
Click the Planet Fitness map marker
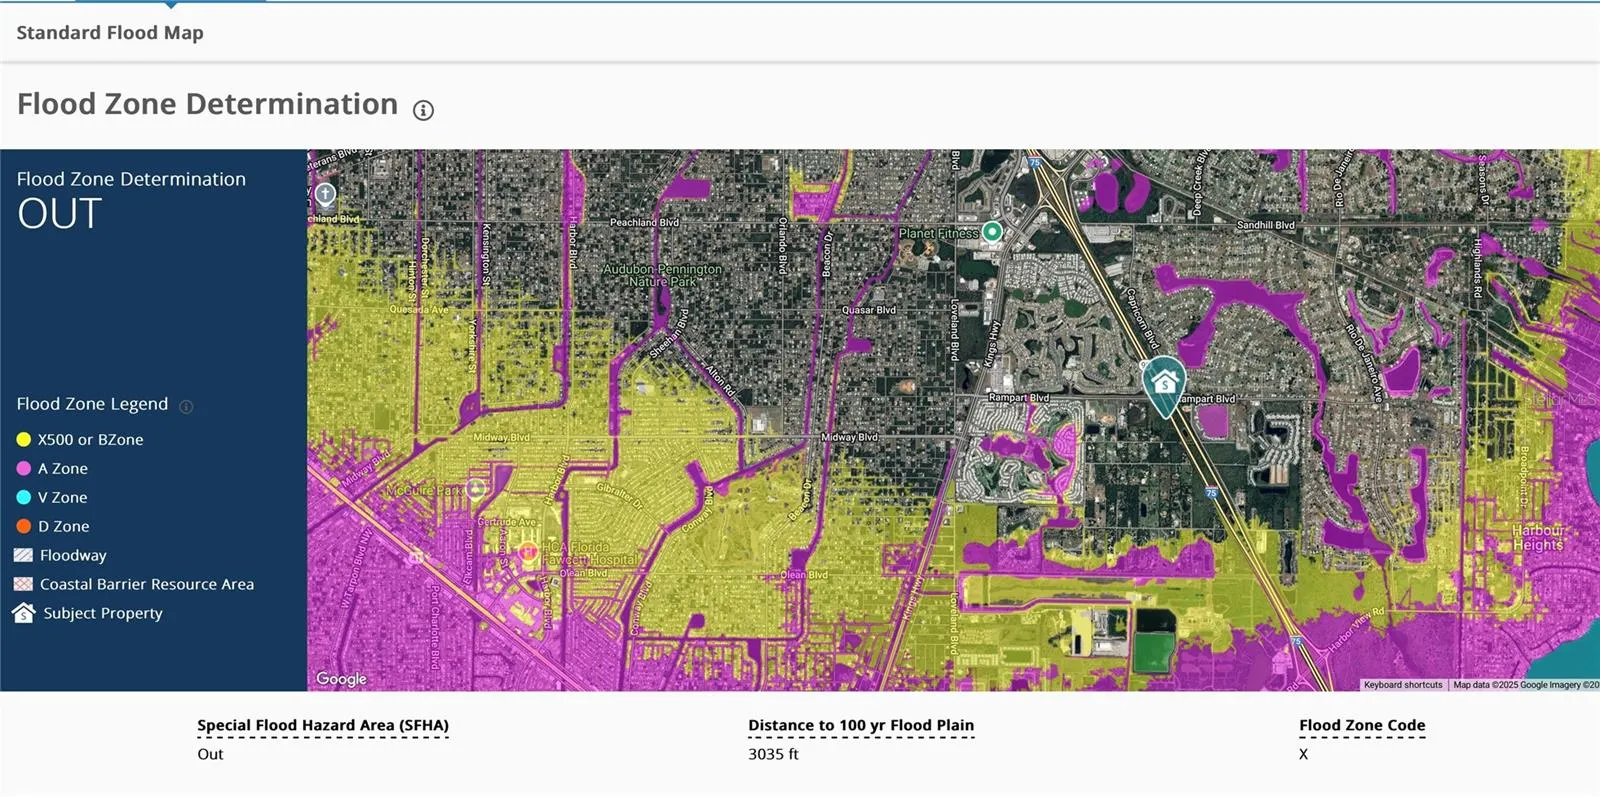[992, 232]
